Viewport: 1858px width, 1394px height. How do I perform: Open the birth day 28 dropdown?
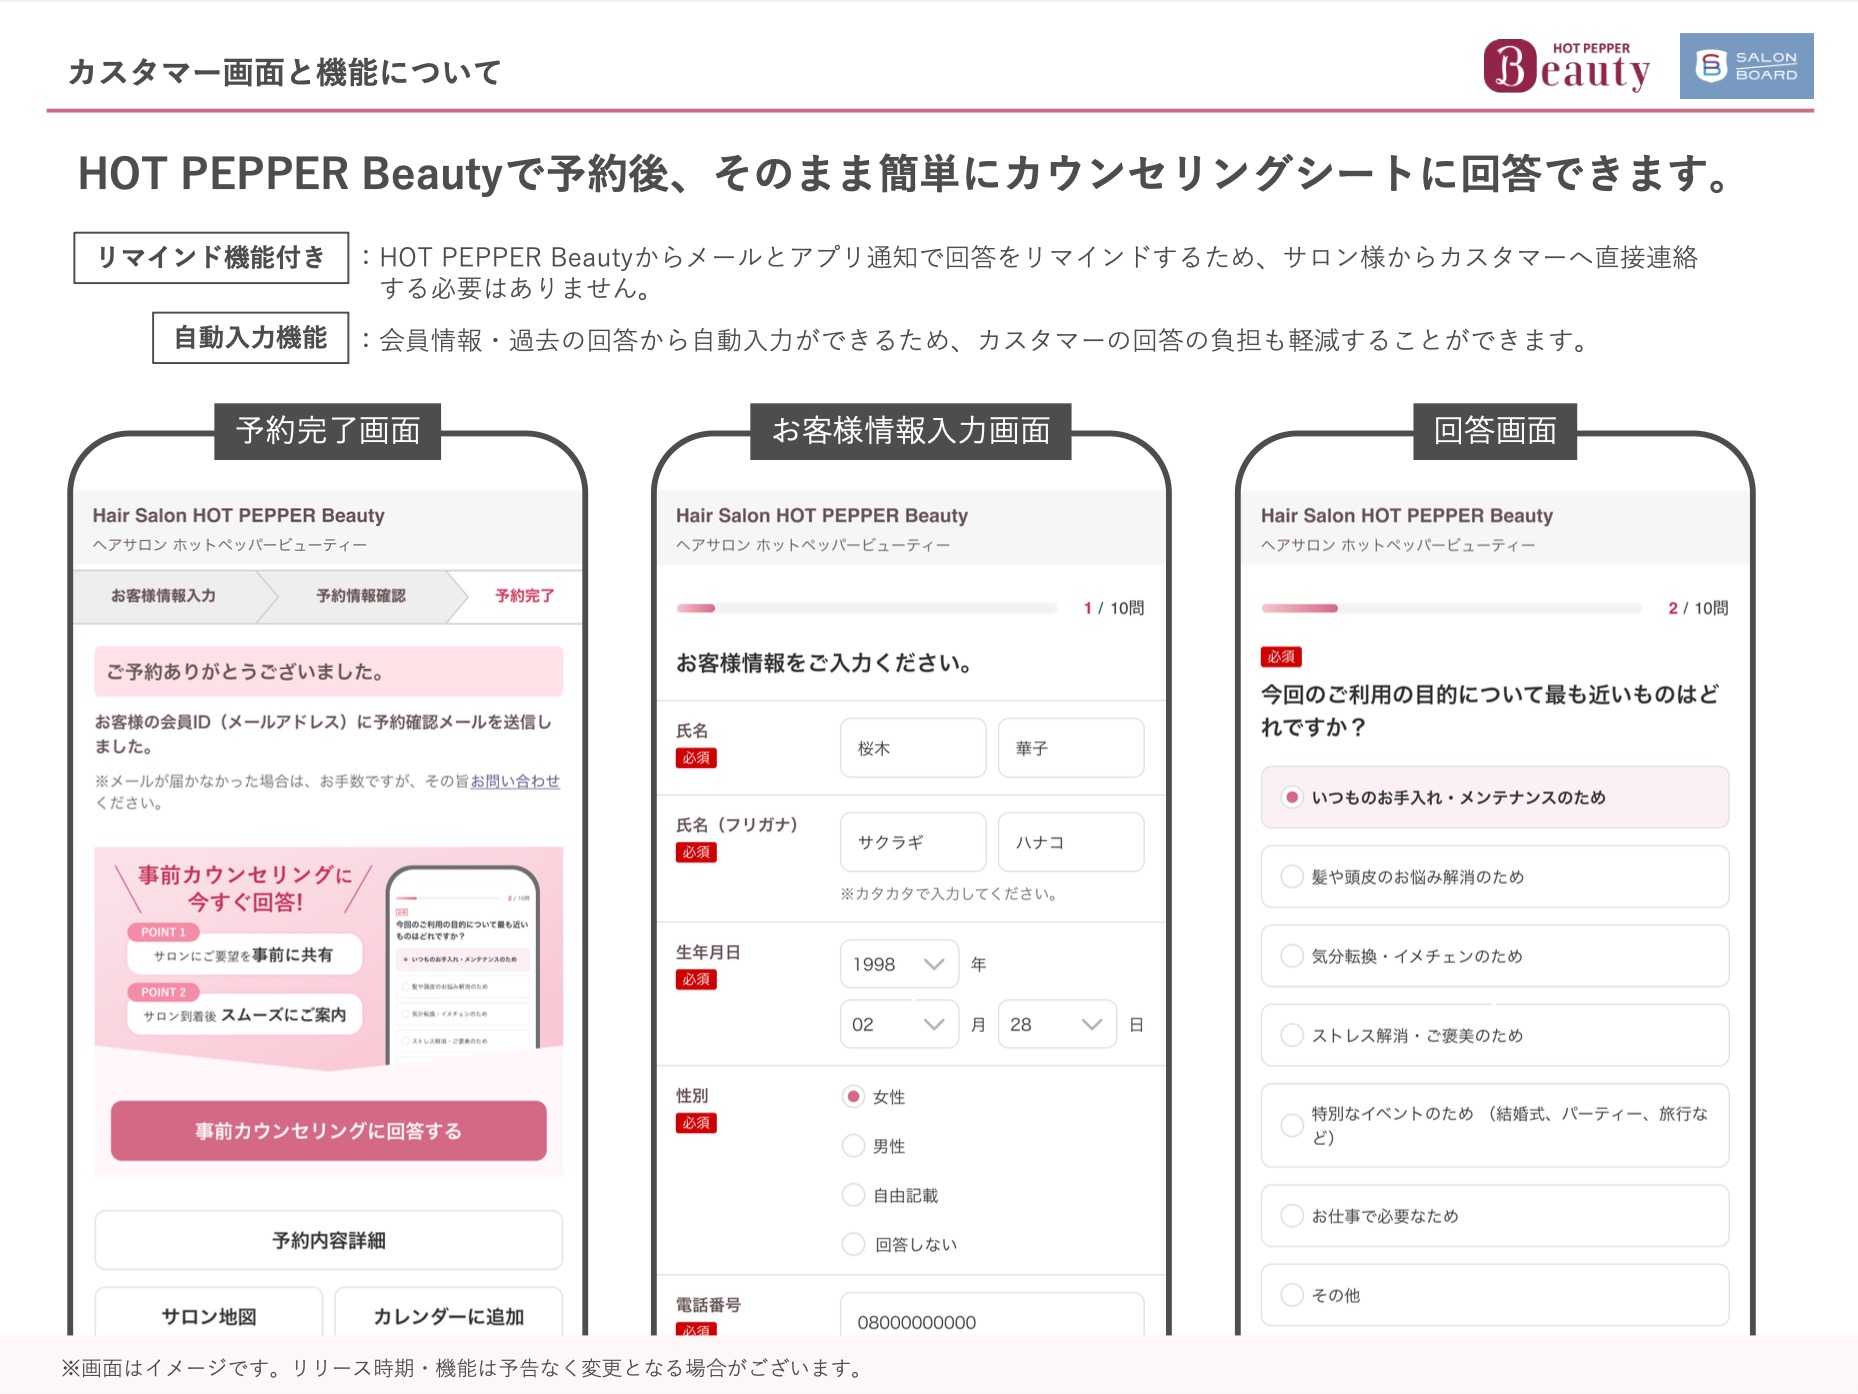[1056, 1024]
